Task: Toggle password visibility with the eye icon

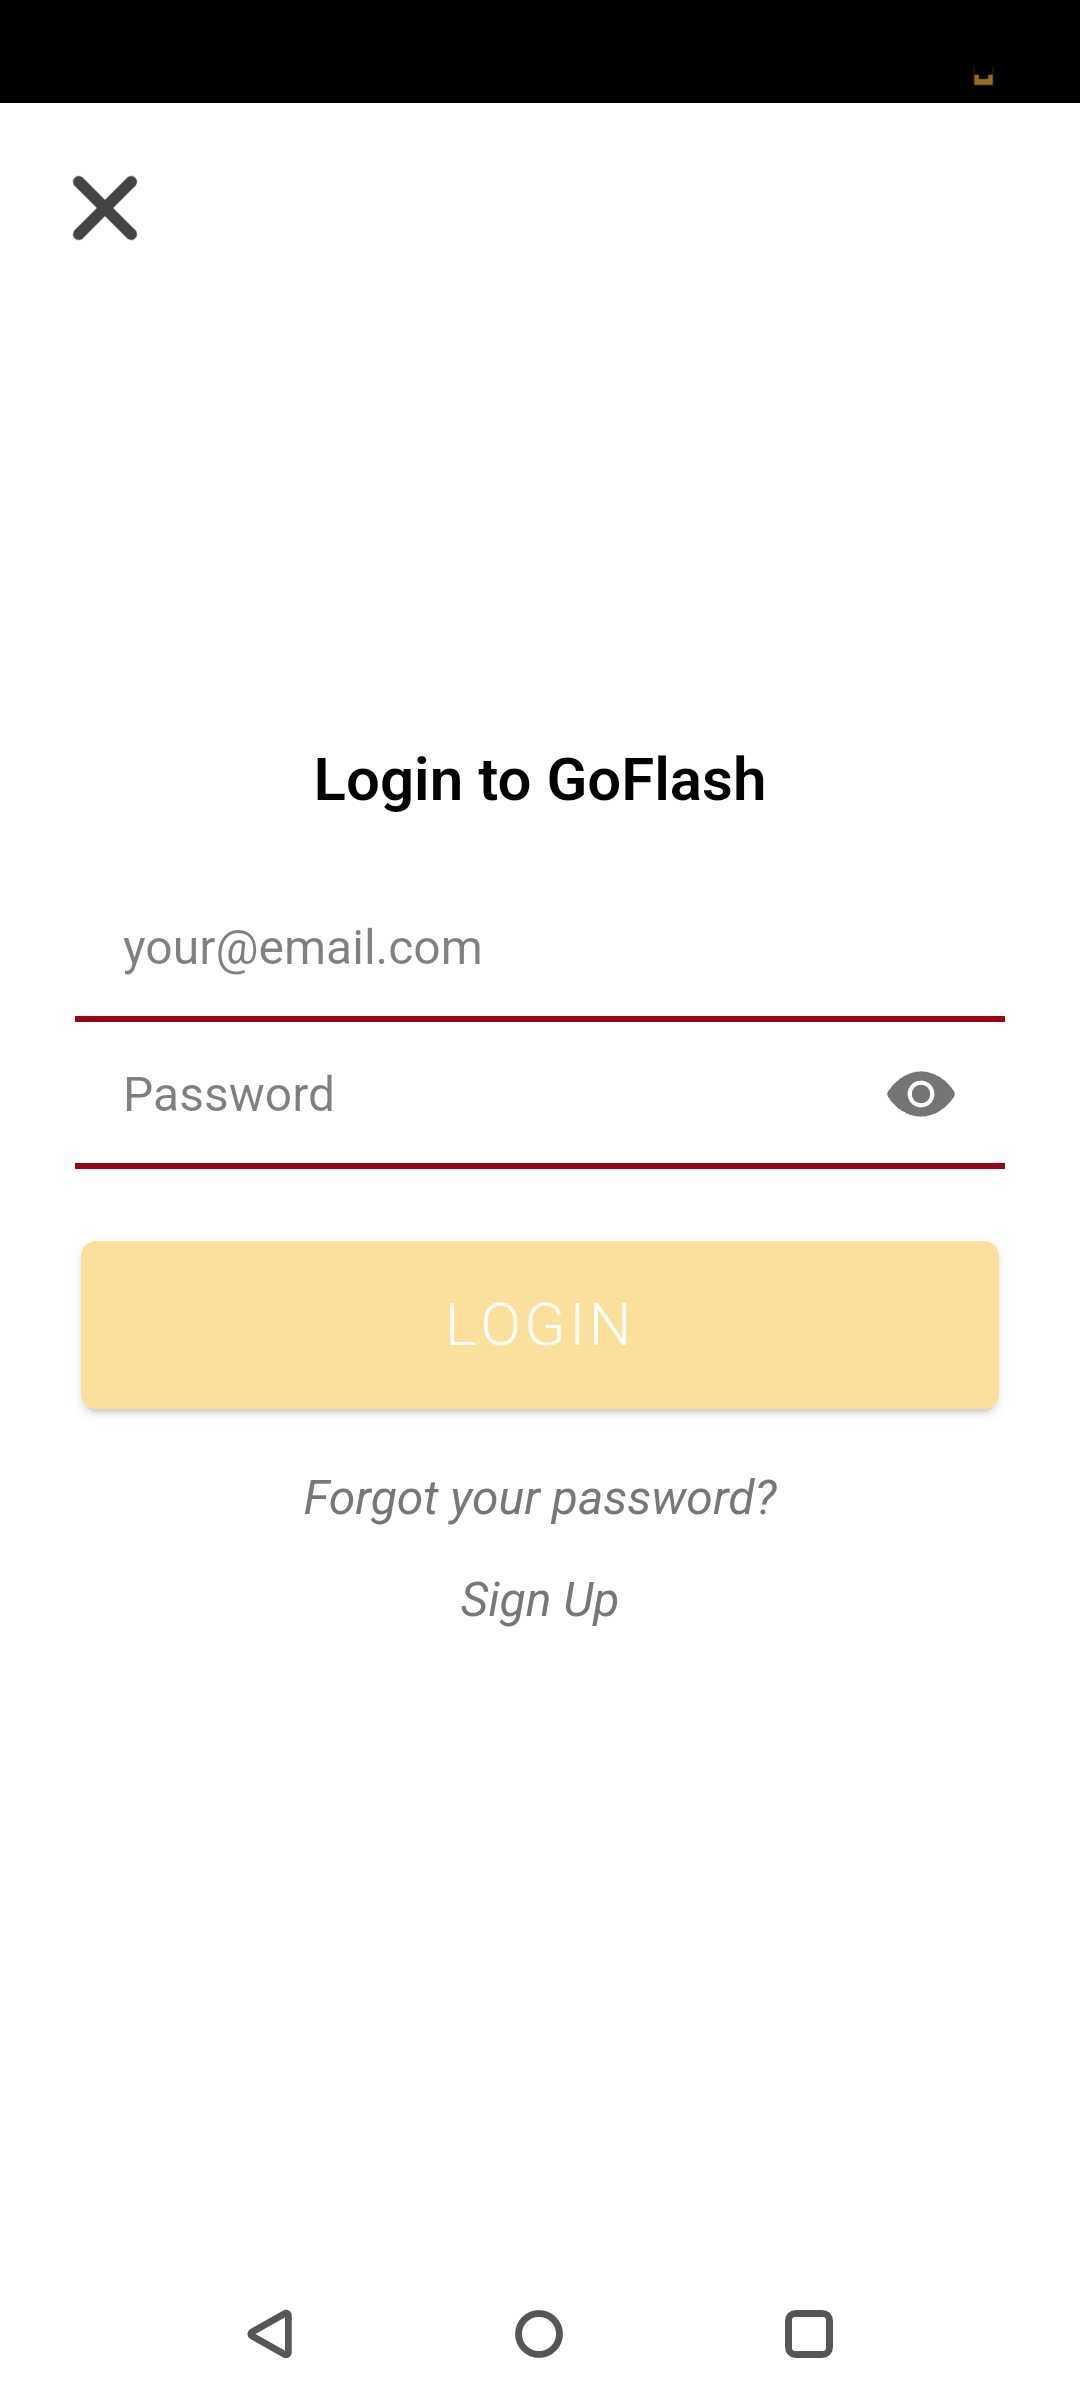Action: [920, 1094]
